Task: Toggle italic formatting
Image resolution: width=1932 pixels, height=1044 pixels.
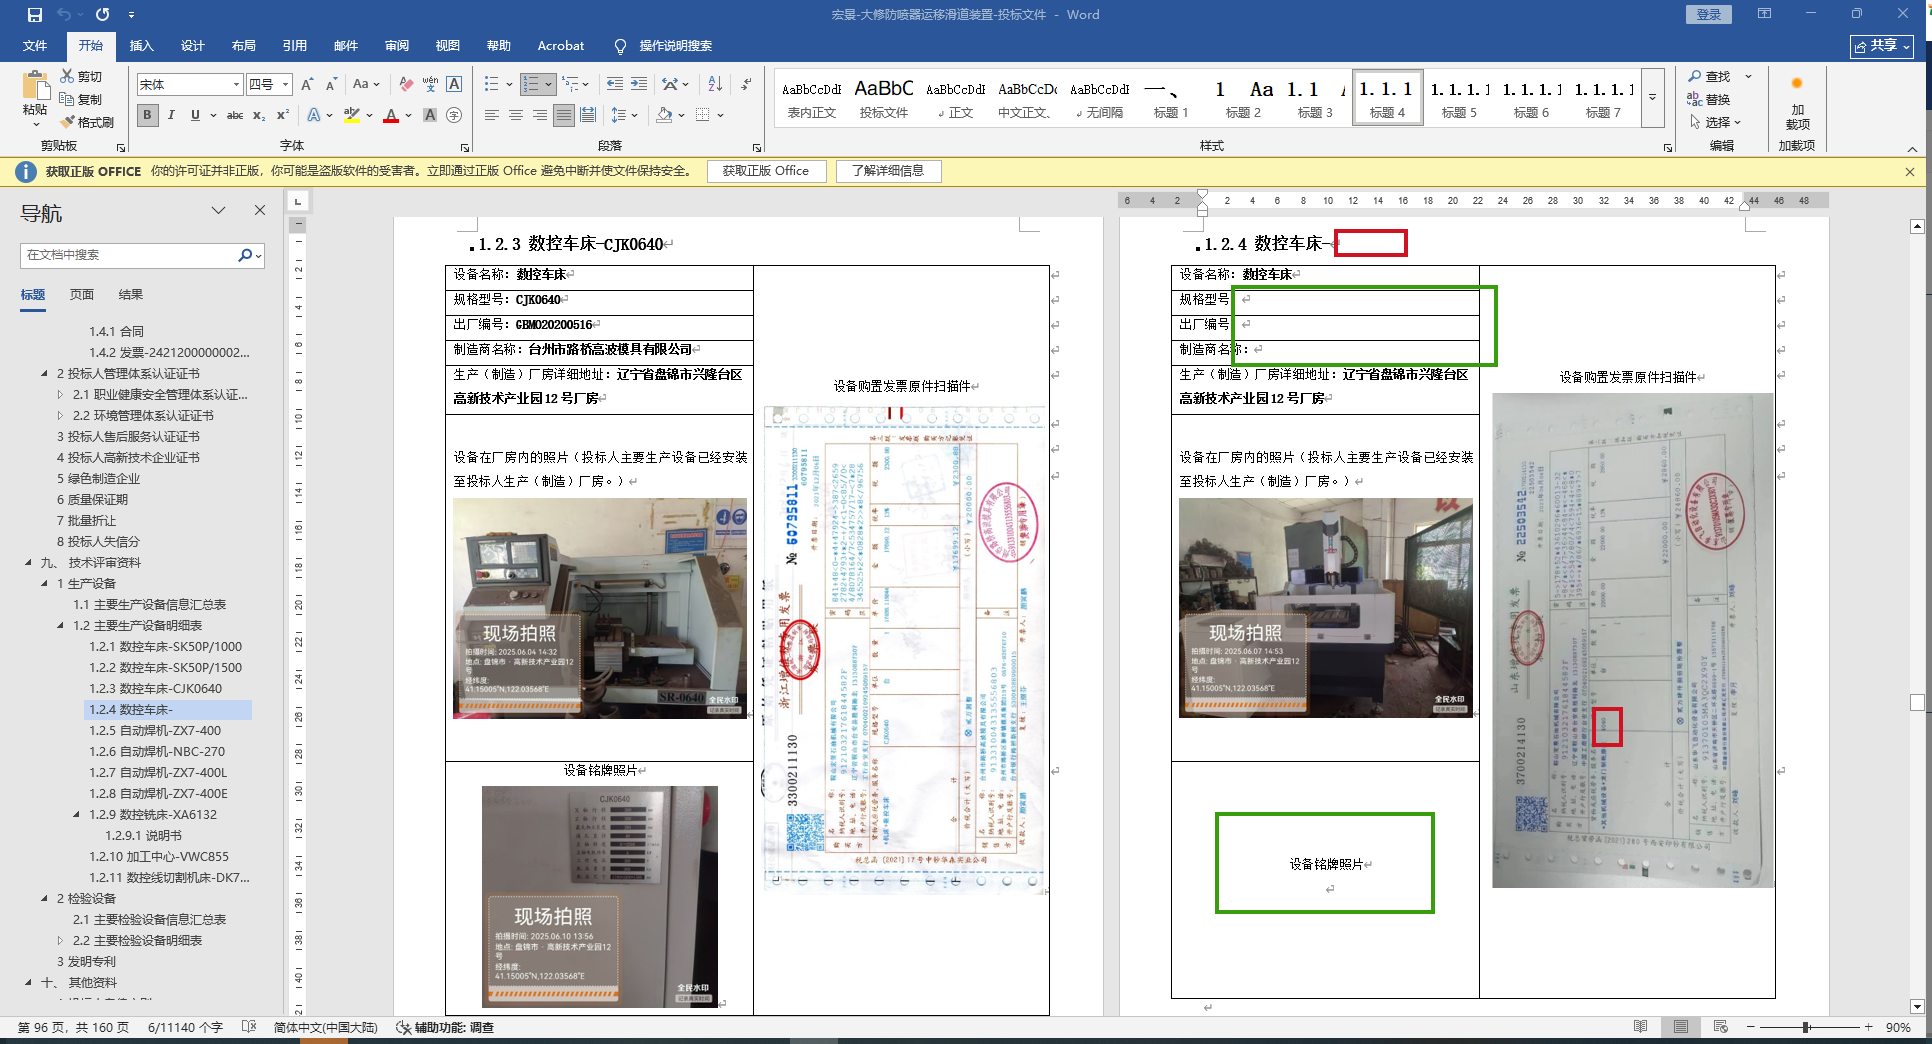Action: point(172,116)
